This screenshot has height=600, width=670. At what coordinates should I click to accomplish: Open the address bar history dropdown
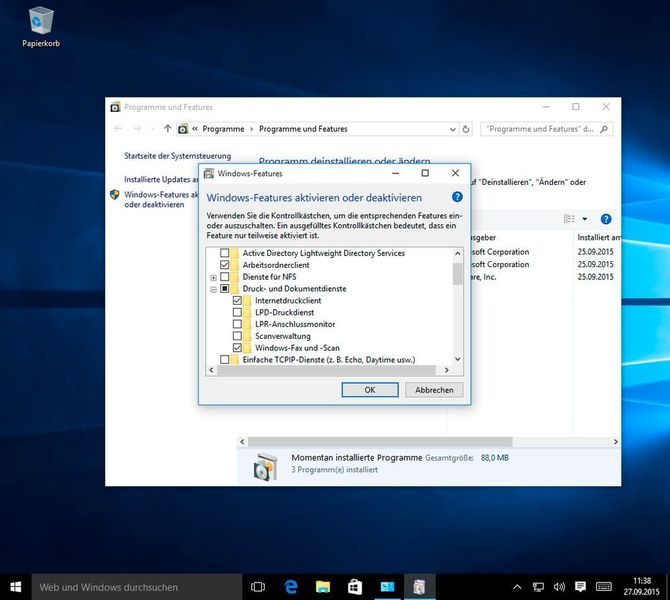(x=453, y=129)
